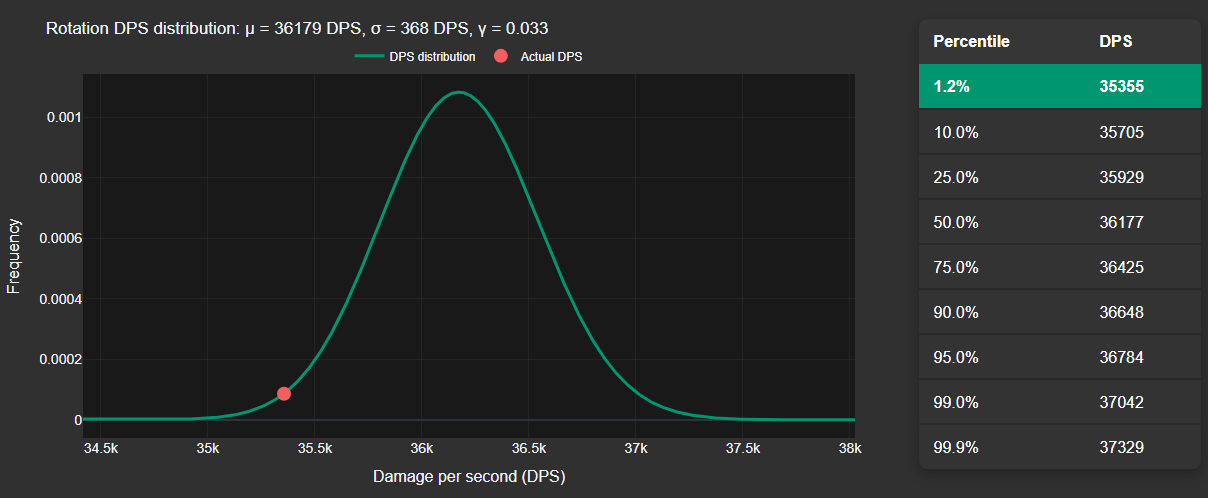Click the 35705 DPS value
This screenshot has width=1208, height=498.
pos(1121,132)
